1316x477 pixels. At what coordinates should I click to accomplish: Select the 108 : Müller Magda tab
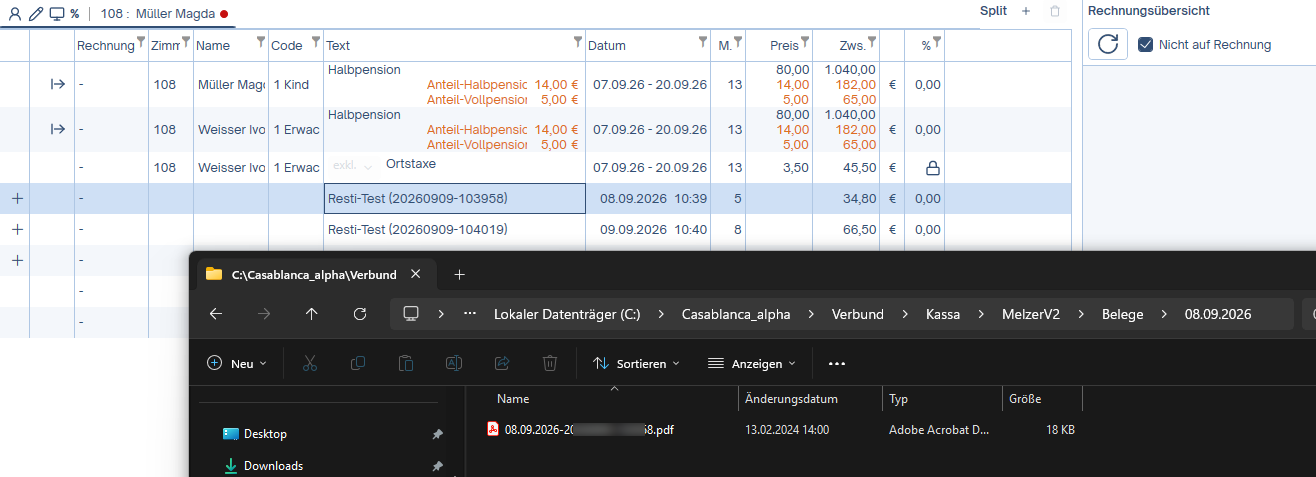coord(164,14)
